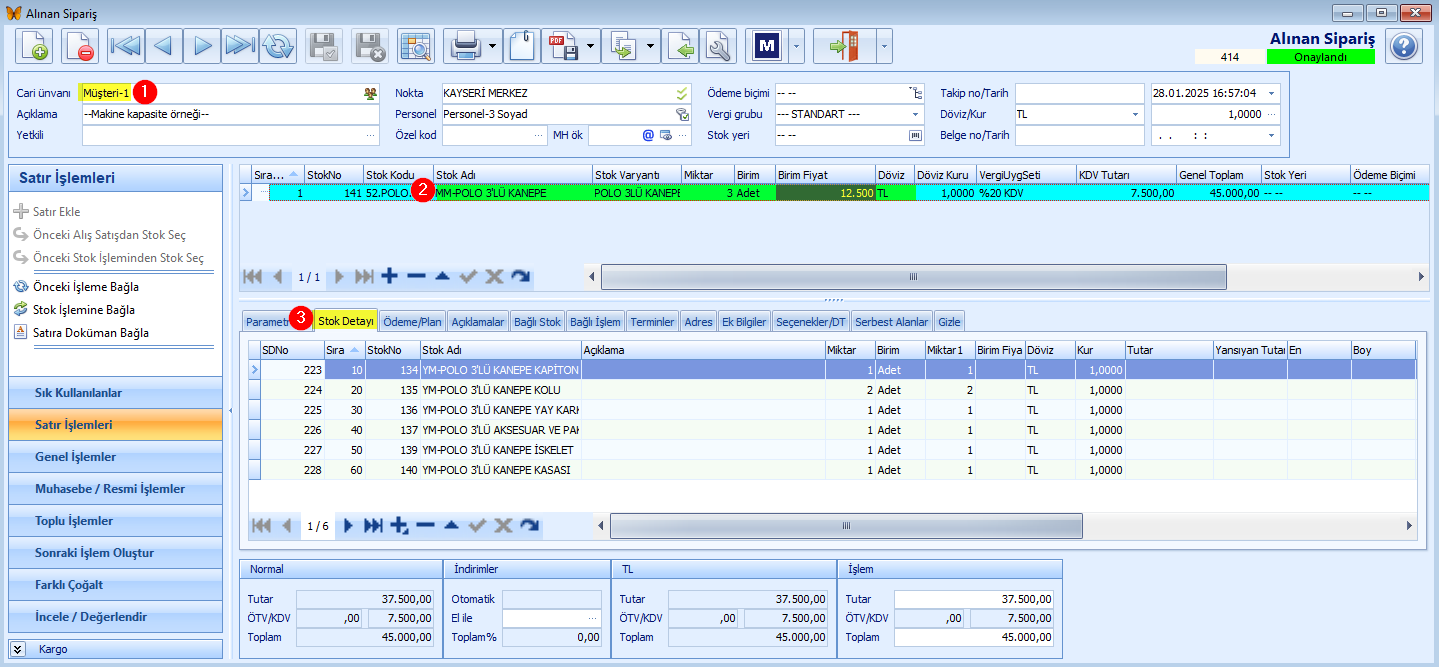Open the Döviz/Kur TL currency dropdown
This screenshot has height=667, width=1439.
(1136, 114)
